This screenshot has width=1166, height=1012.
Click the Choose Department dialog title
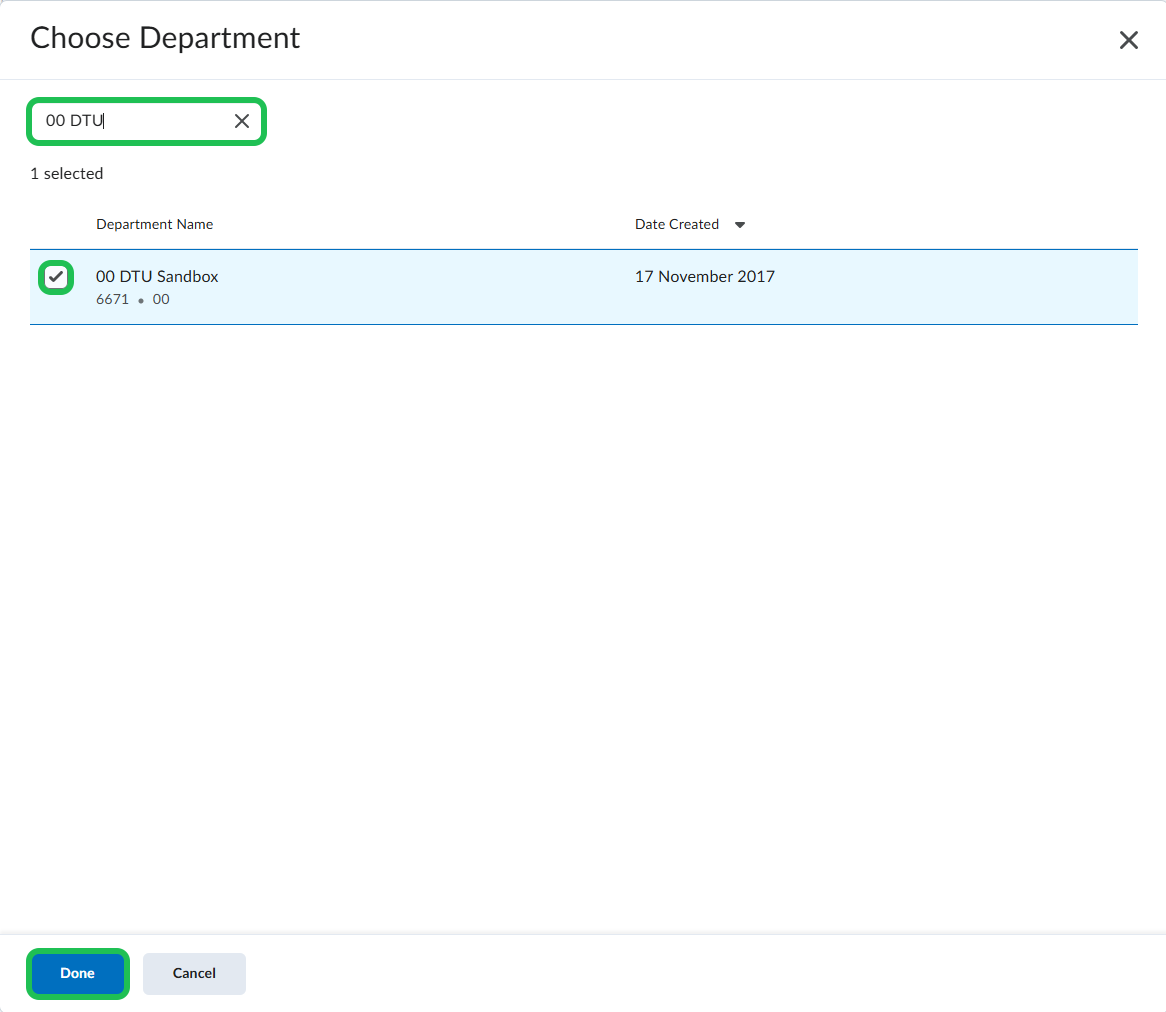click(x=165, y=38)
